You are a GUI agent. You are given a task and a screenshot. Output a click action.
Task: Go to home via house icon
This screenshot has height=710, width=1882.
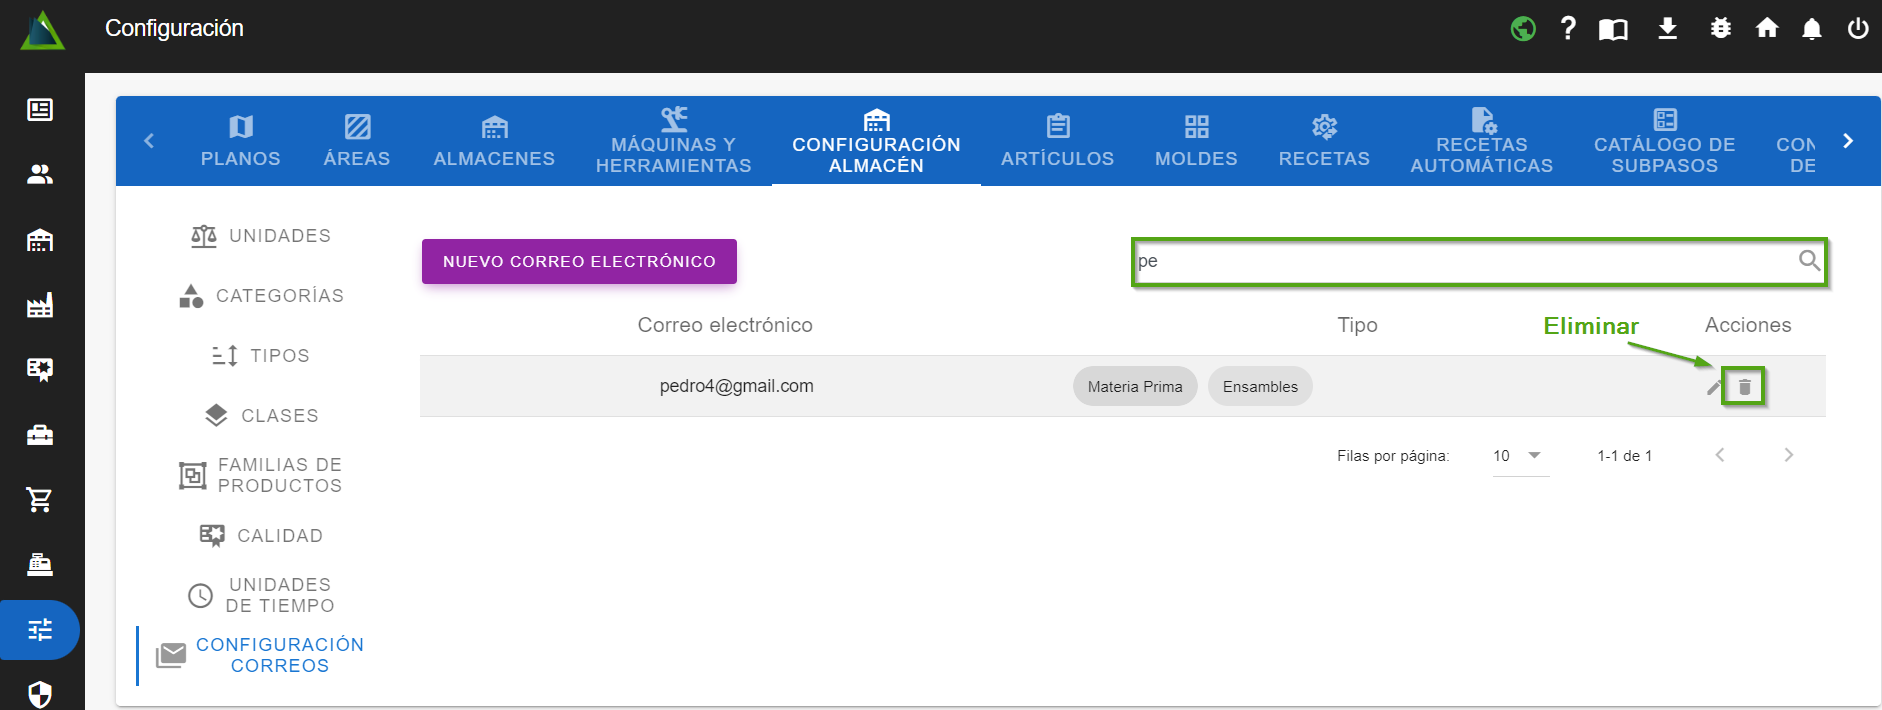click(1767, 28)
